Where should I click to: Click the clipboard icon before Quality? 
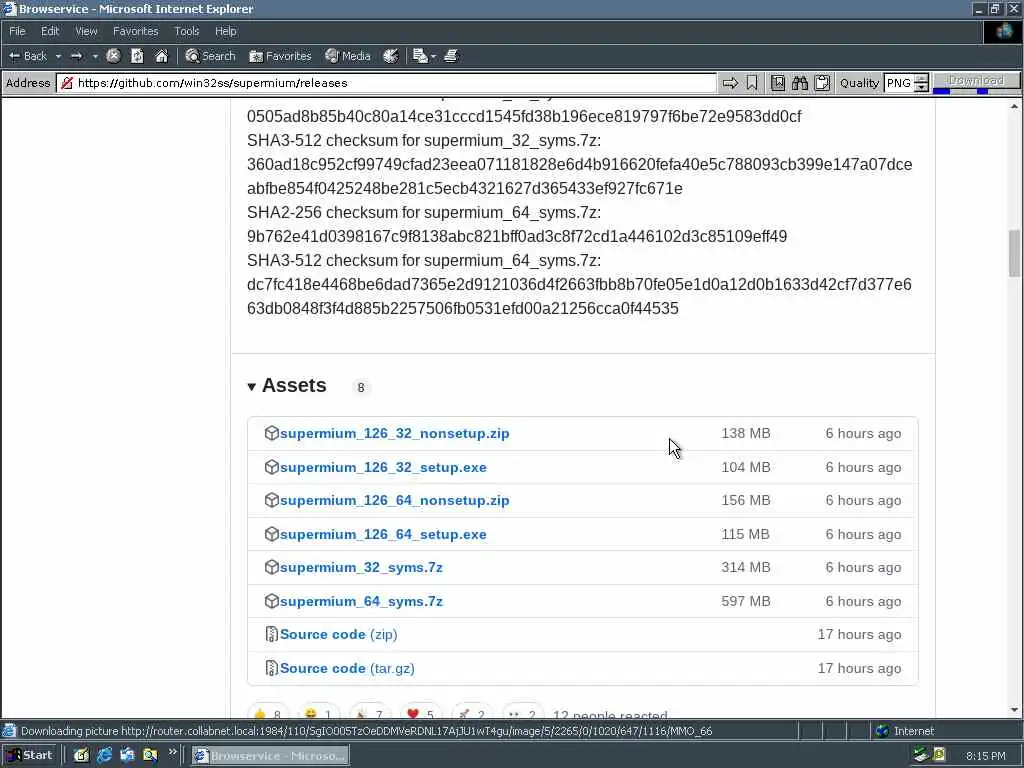tap(822, 83)
